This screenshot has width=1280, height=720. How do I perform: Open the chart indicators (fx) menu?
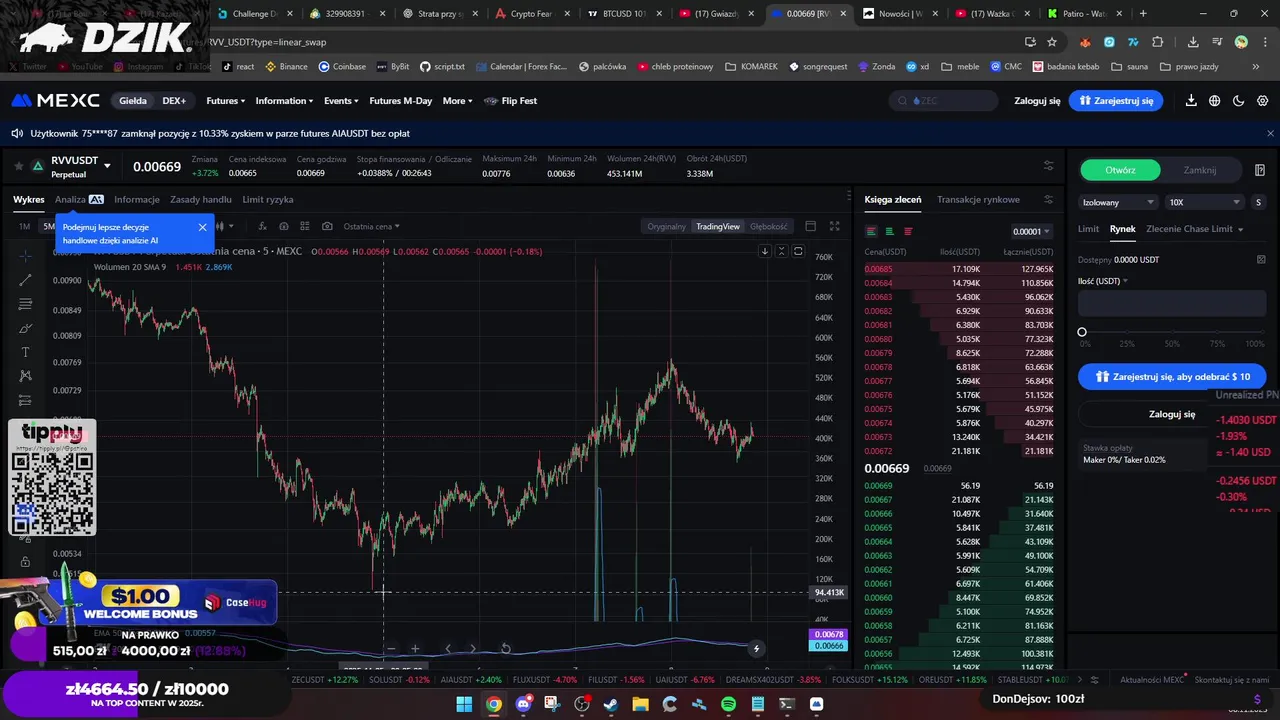tap(263, 226)
